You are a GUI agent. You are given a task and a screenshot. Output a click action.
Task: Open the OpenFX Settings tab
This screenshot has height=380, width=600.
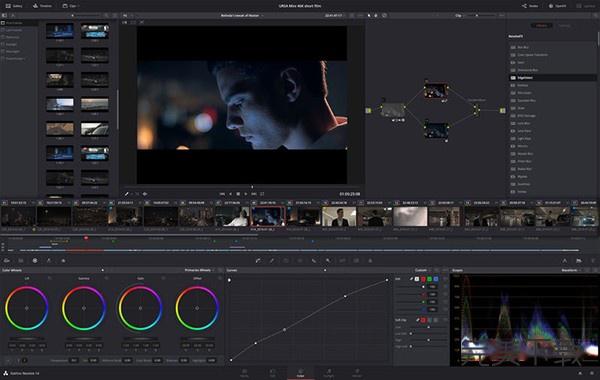pyautogui.click(x=564, y=26)
